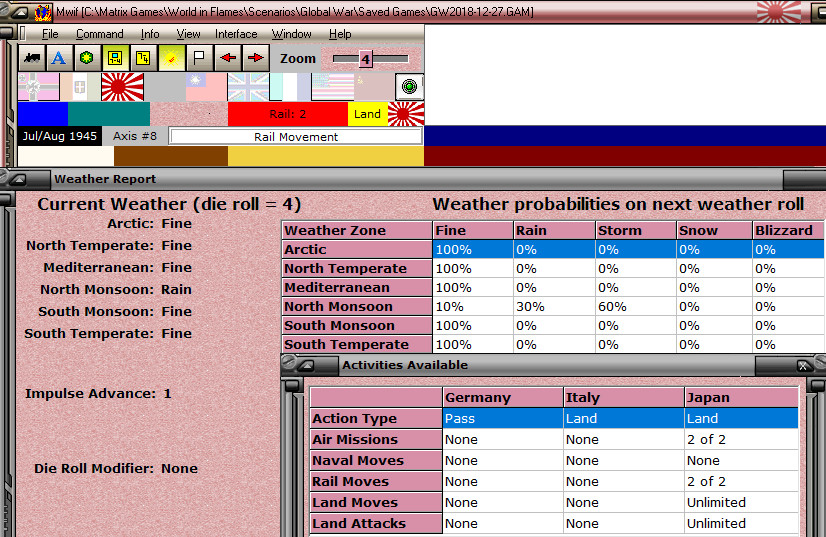Select the Mediterranean row header in table

[357, 287]
